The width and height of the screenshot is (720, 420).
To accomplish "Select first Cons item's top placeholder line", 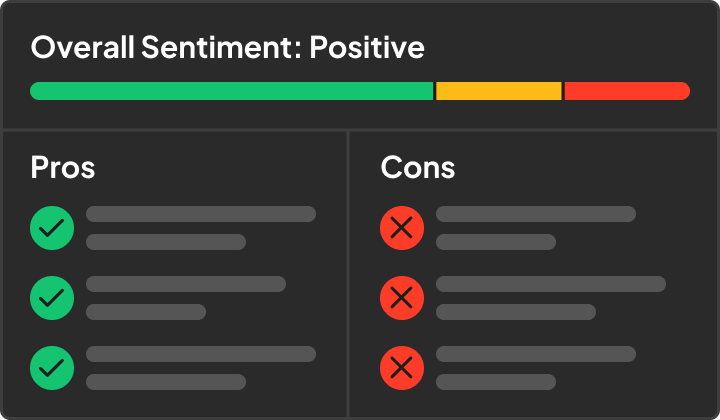I will (536, 214).
